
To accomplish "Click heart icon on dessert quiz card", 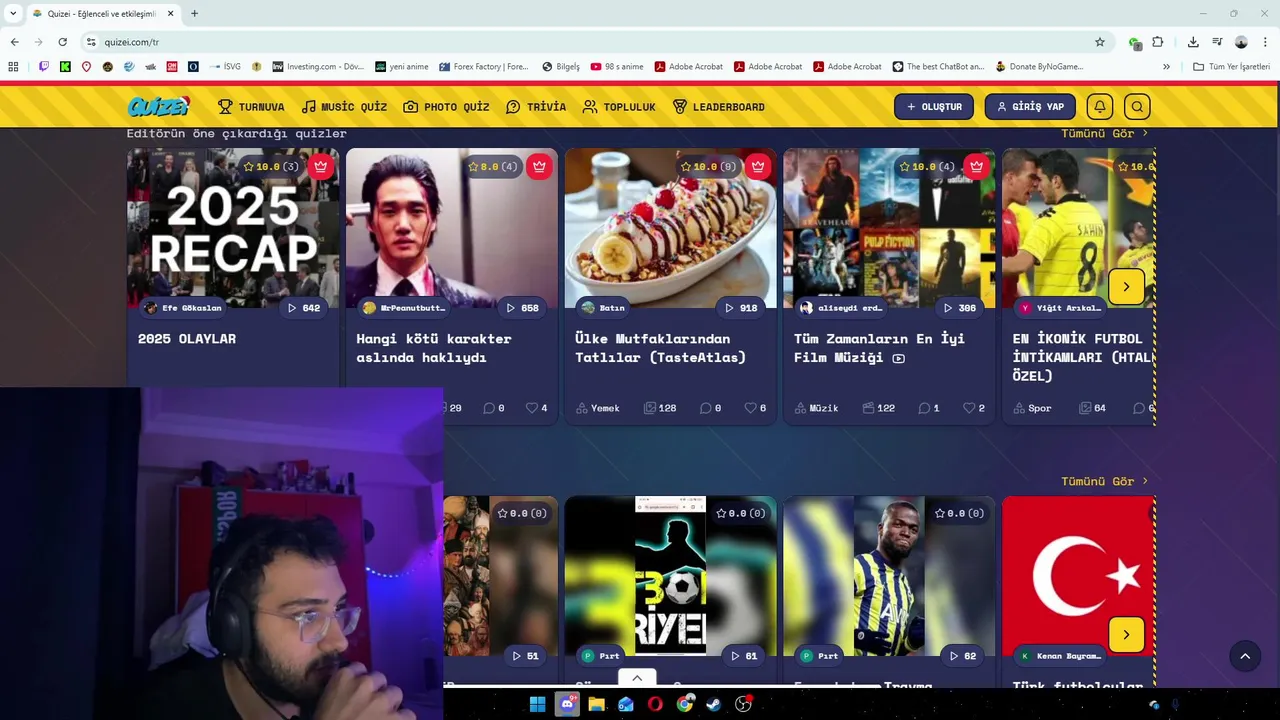I will coord(750,408).
